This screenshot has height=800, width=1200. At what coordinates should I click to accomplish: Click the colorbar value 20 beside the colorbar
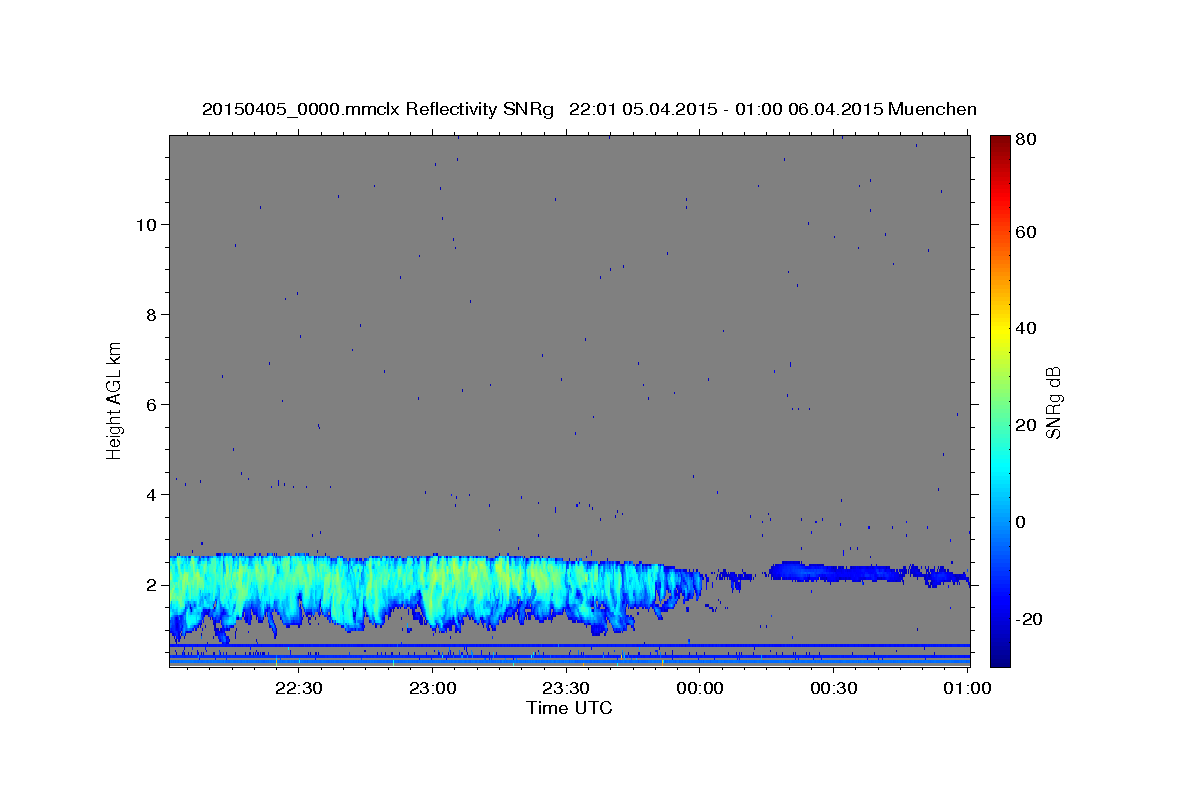(1026, 425)
